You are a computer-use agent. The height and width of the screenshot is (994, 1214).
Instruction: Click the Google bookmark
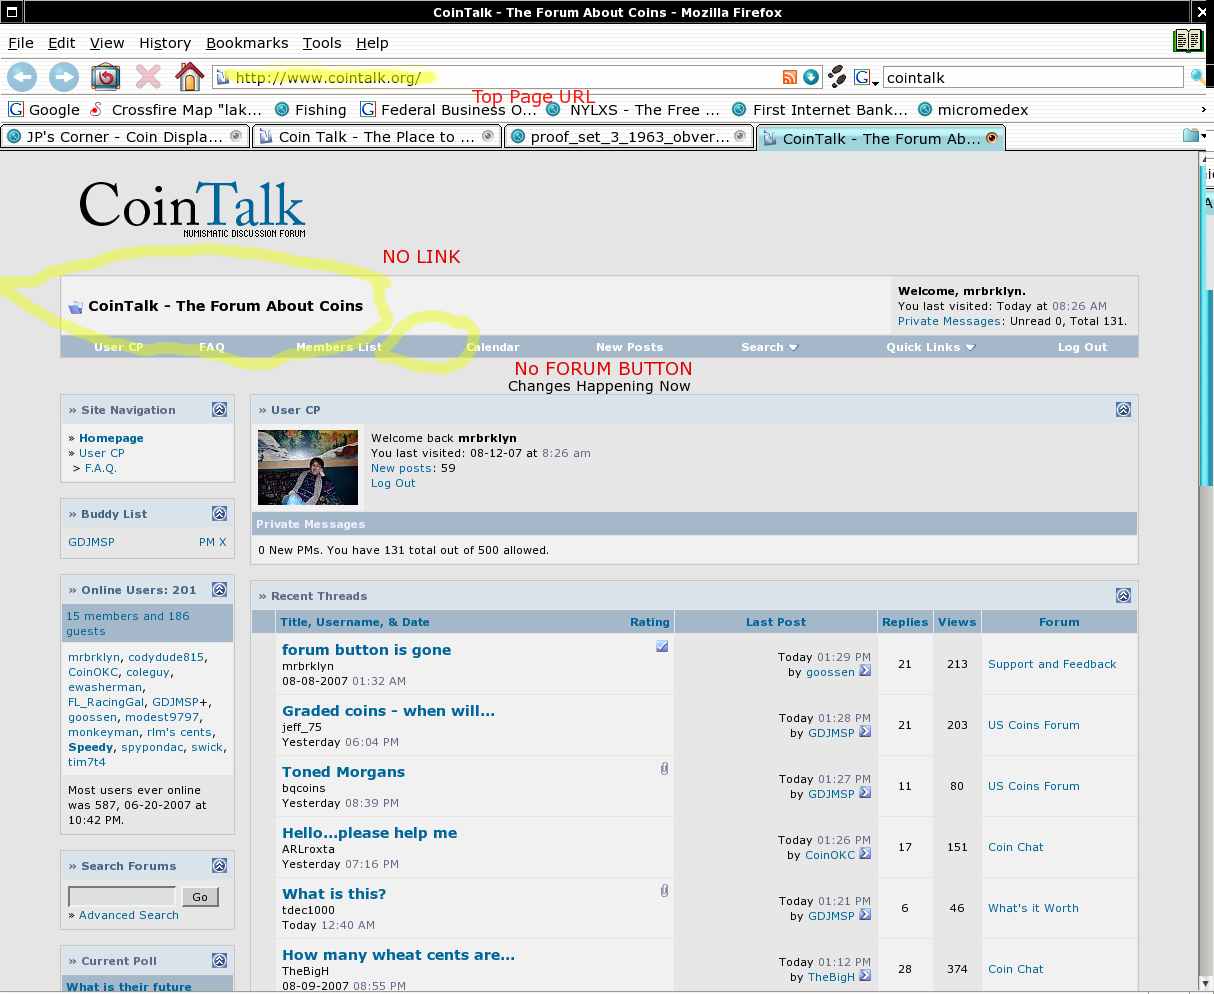(x=44, y=109)
